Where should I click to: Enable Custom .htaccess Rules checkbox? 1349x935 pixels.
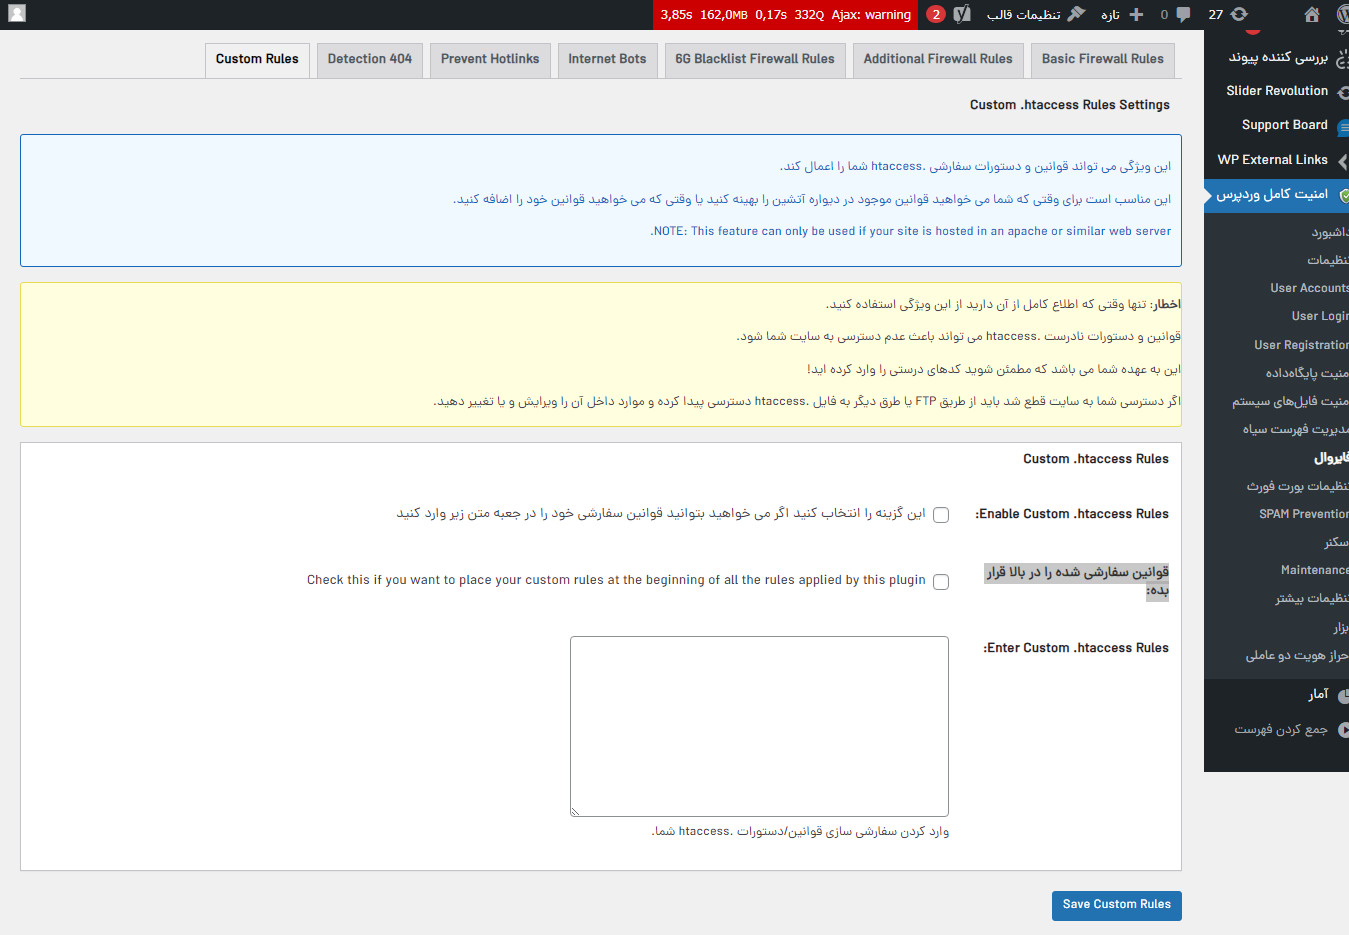(x=941, y=515)
